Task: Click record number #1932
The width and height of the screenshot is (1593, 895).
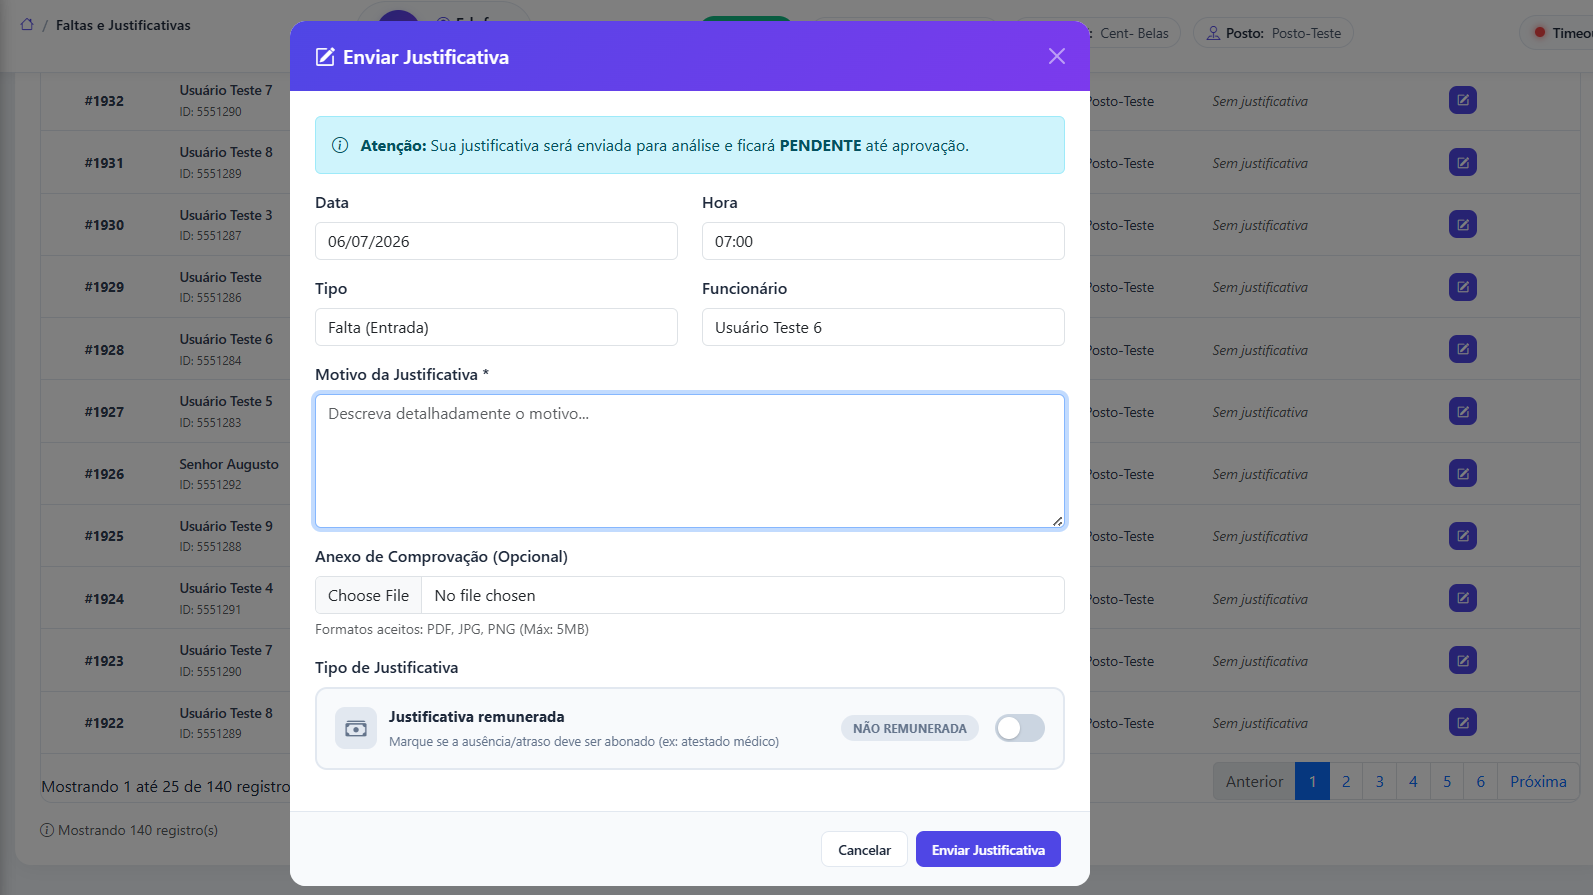Action: tap(104, 101)
